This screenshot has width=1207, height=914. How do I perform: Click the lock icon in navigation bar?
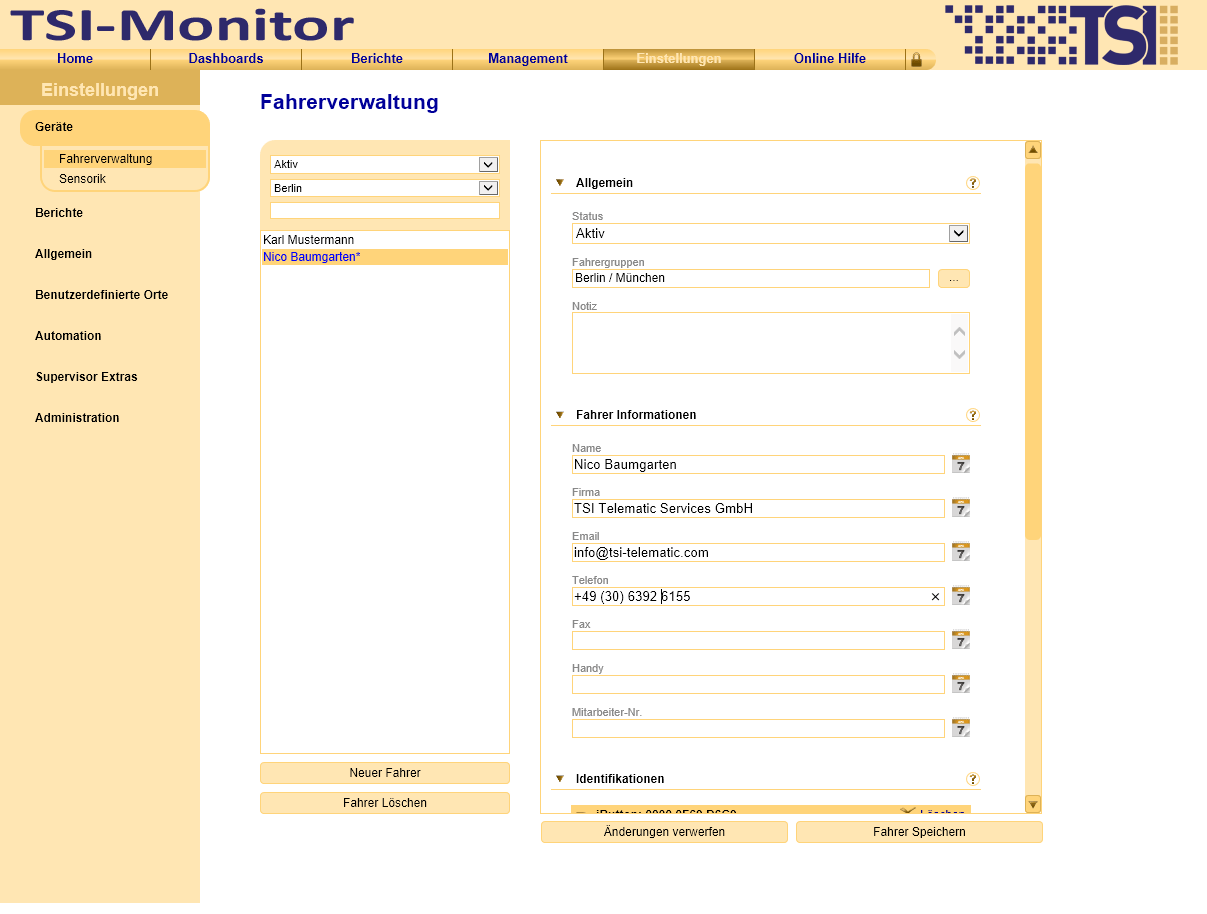tap(916, 60)
